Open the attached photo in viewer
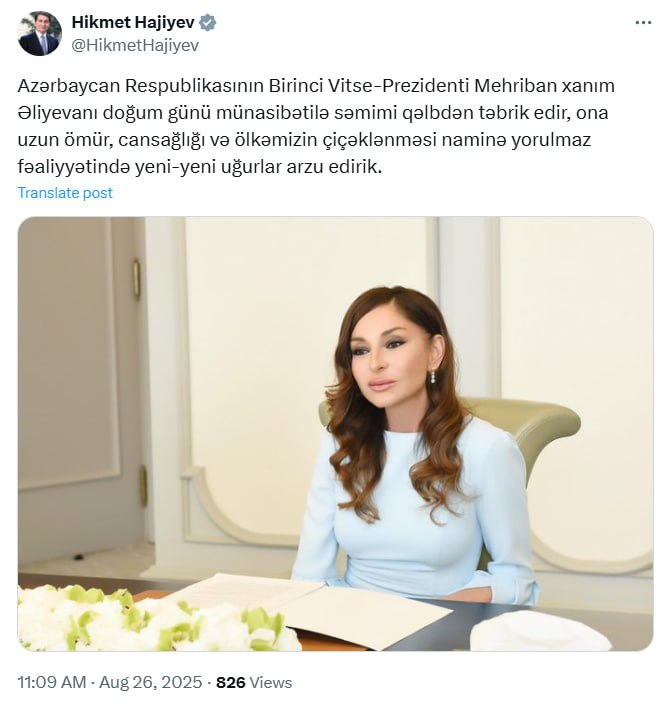The image size is (669, 710). click(335, 434)
